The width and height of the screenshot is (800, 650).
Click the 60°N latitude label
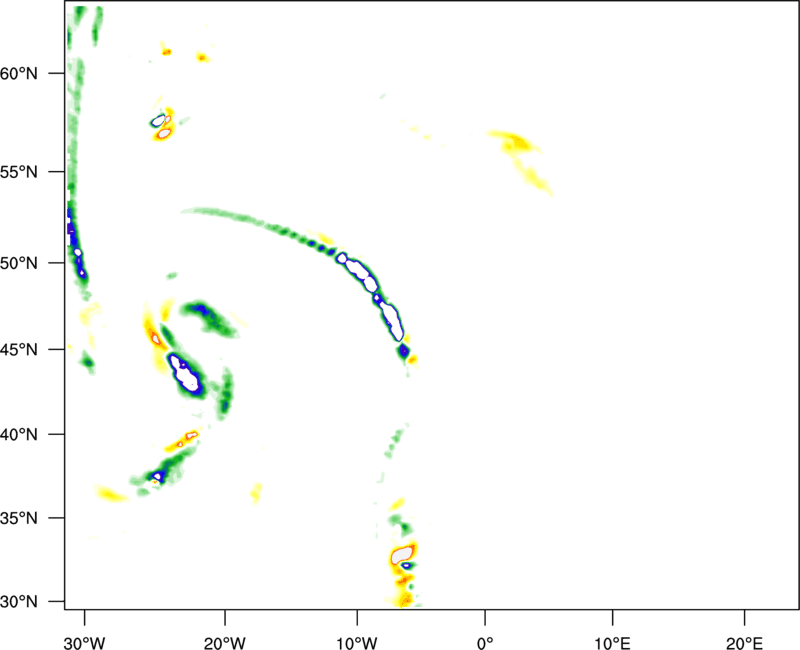pos(19,74)
